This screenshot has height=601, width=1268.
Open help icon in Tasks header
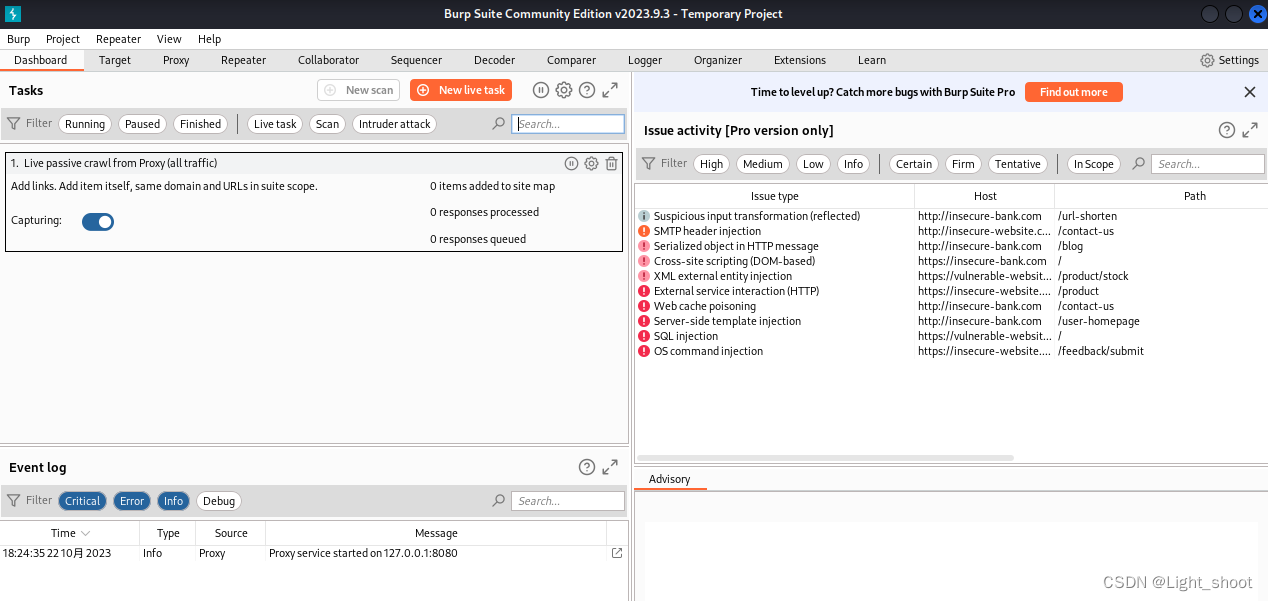587,90
